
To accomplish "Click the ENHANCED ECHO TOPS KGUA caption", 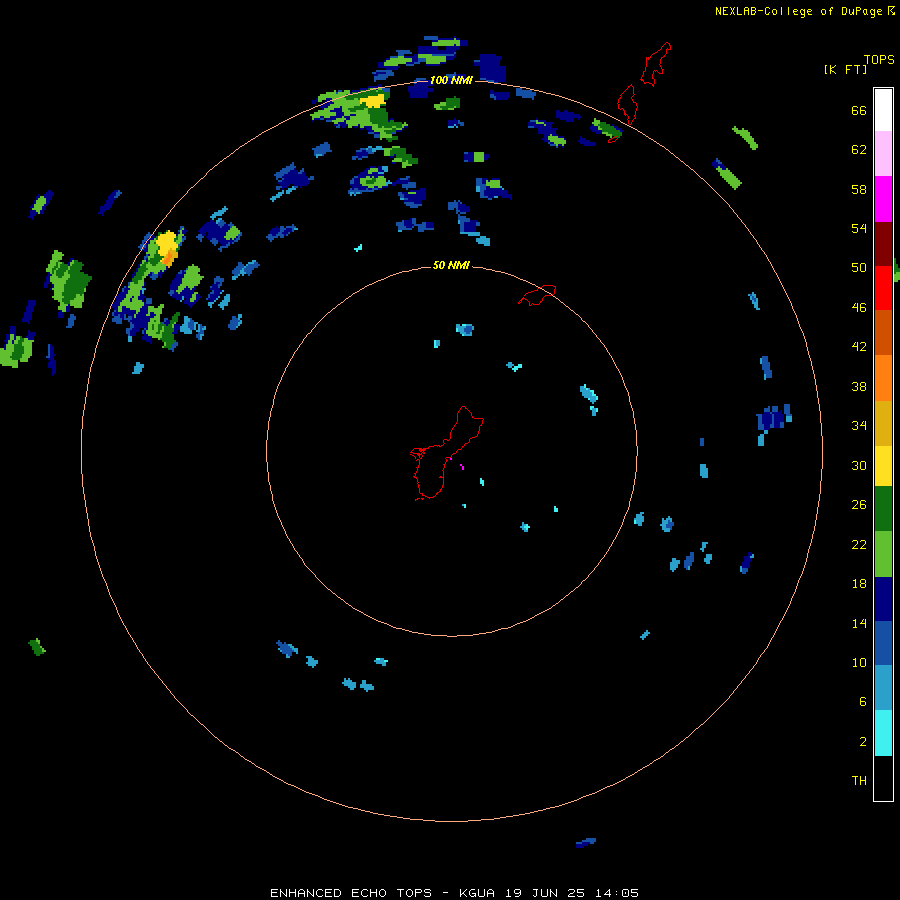I will point(454,893).
